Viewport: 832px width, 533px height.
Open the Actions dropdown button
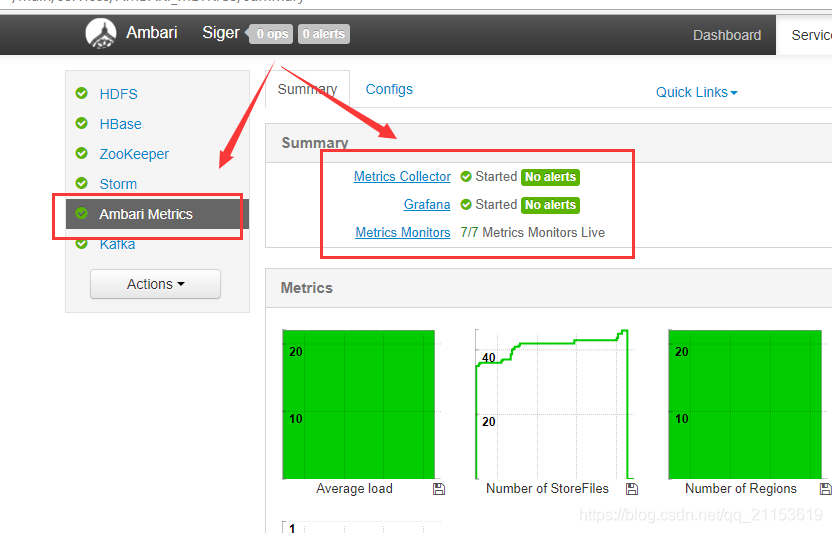click(155, 284)
